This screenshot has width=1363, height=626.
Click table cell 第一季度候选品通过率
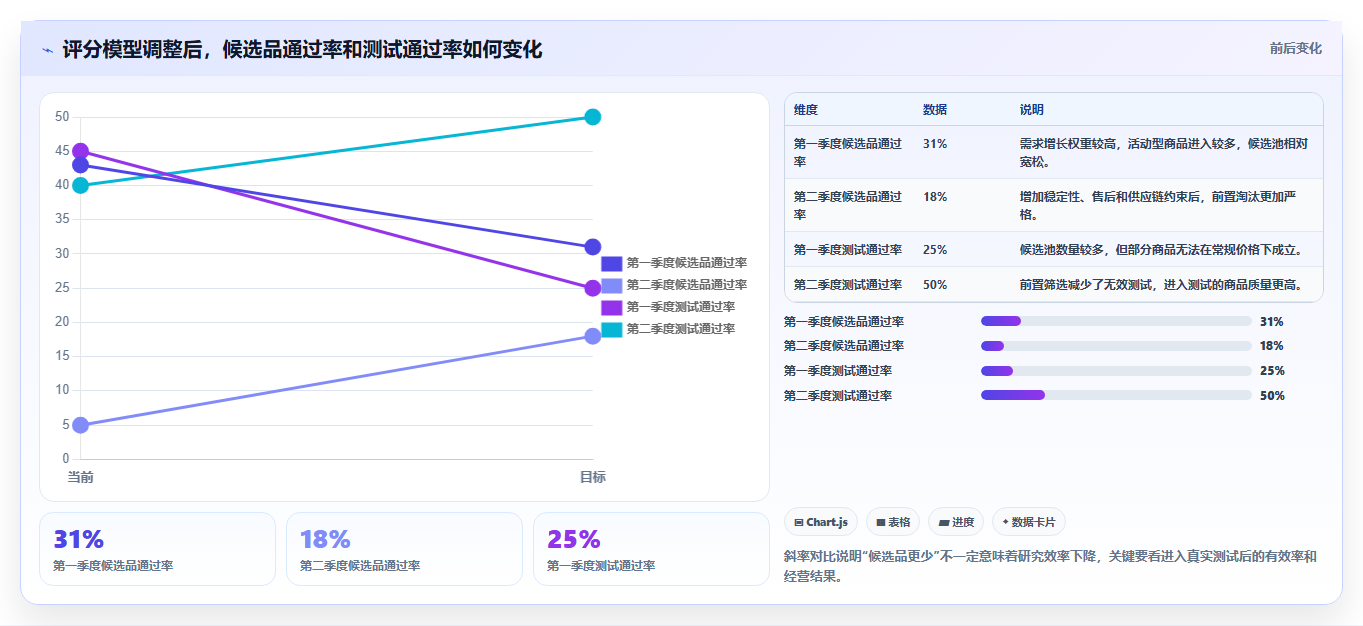[x=848, y=152]
